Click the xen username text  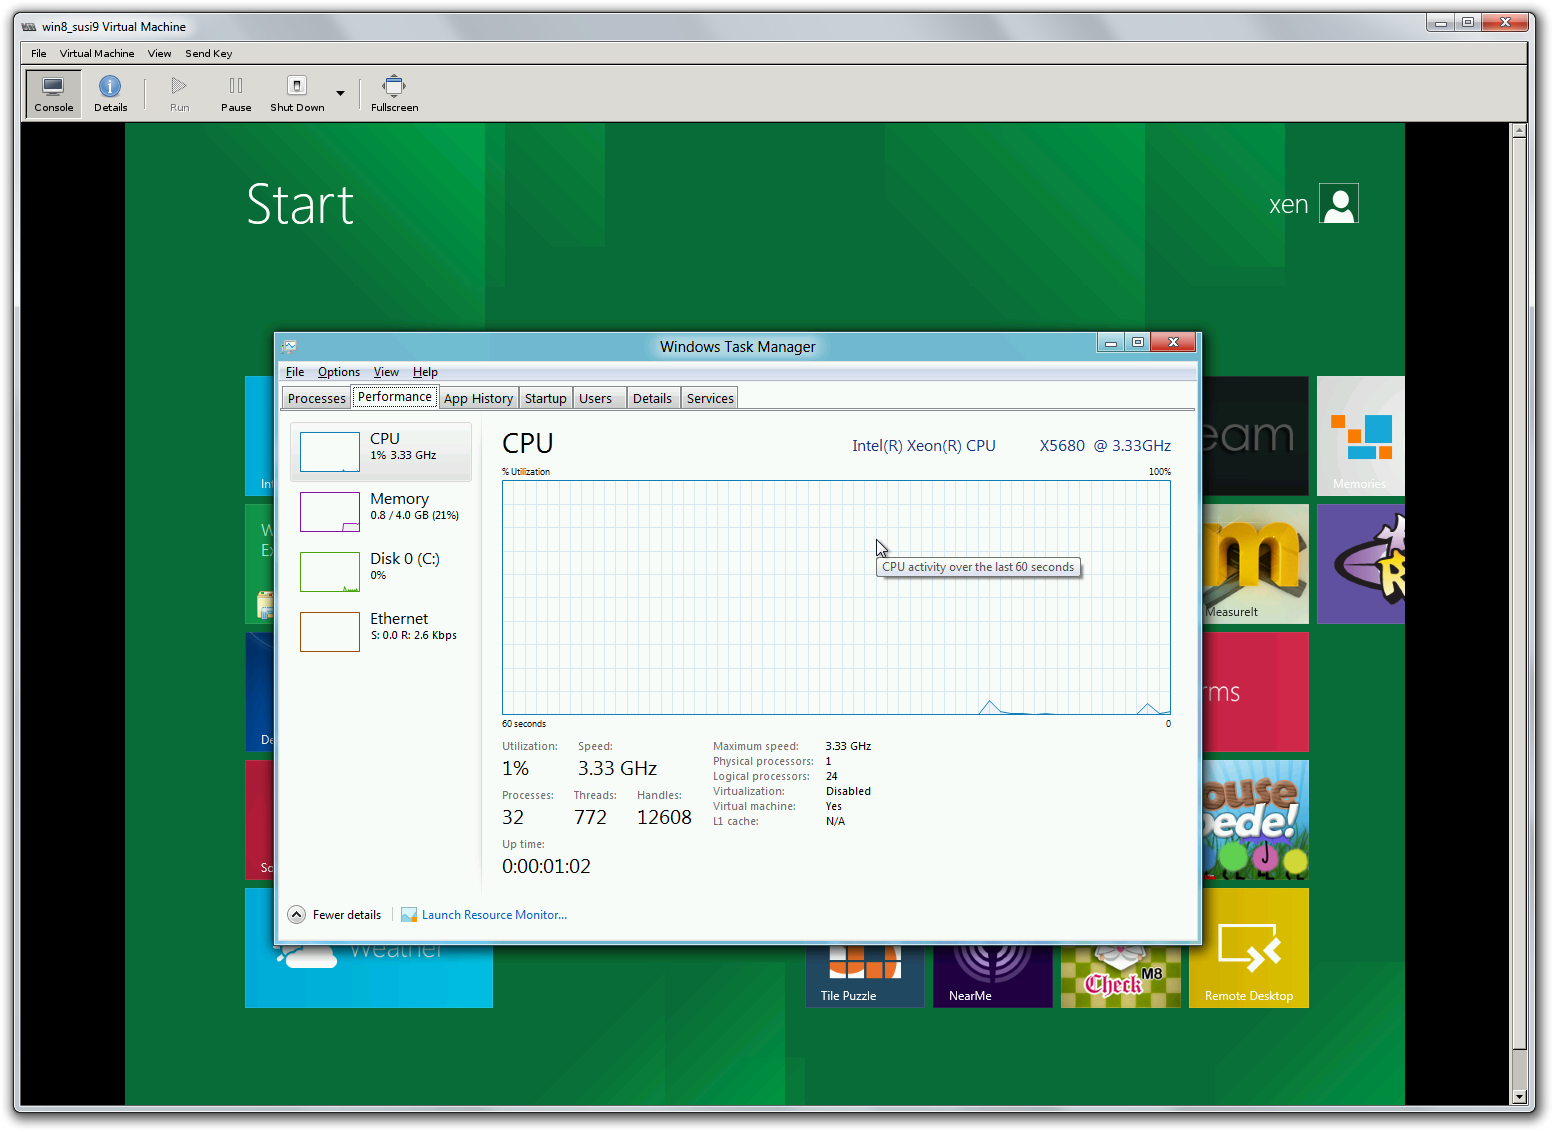pos(1289,205)
